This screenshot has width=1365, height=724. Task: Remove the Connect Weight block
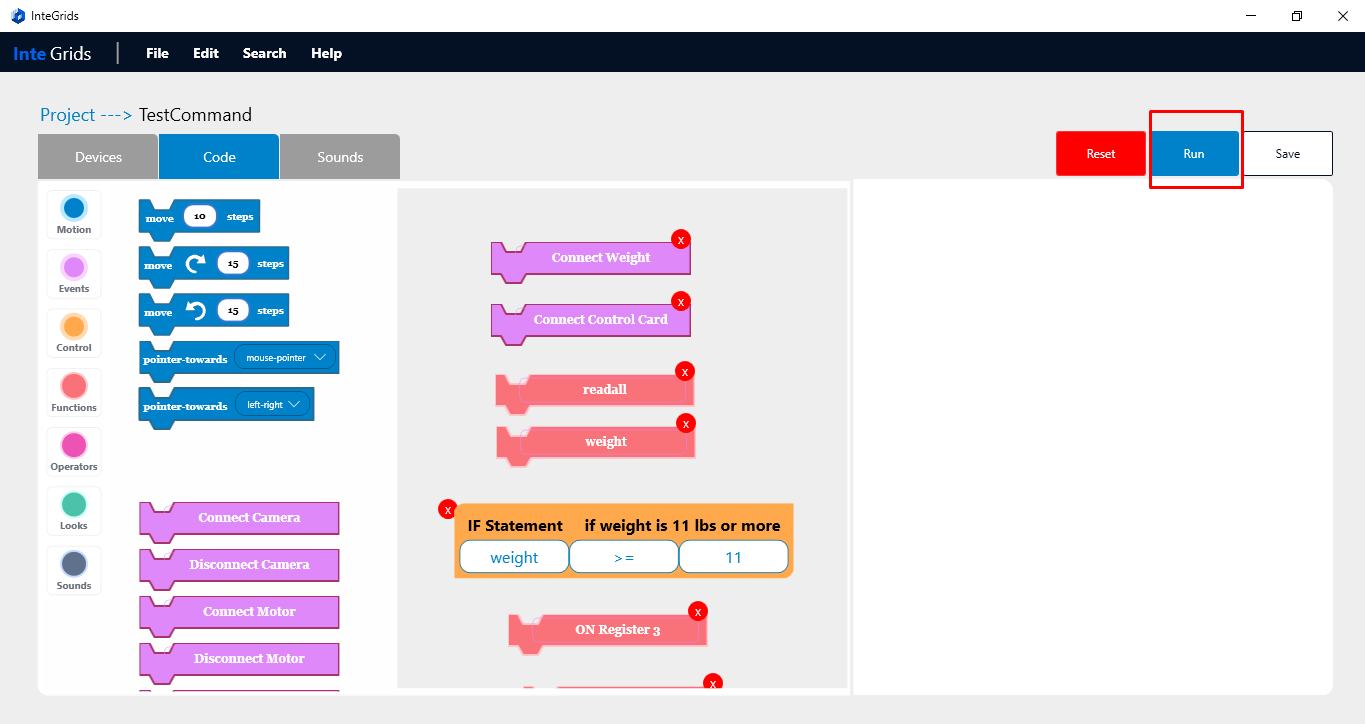pos(681,239)
